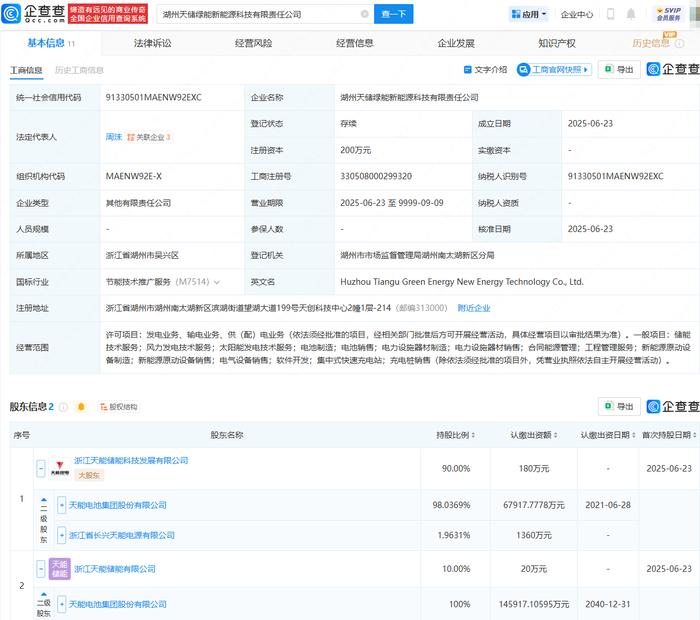The width and height of the screenshot is (700, 620).
Task: Collapse the 二级股东 arrow in shareholder row 2
Action: tap(44, 594)
